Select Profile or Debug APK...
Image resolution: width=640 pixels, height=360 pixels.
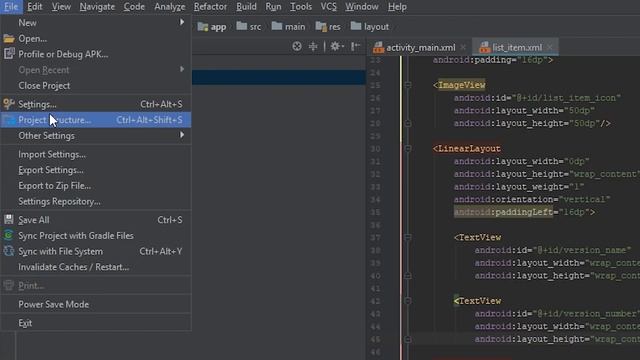coord(96,54)
